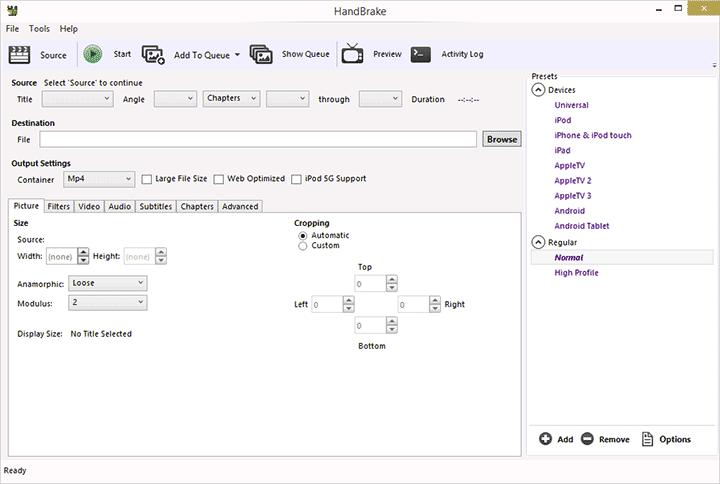Click the HandBrake app icon in title bar
The height and width of the screenshot is (484, 720).
click(x=12, y=11)
